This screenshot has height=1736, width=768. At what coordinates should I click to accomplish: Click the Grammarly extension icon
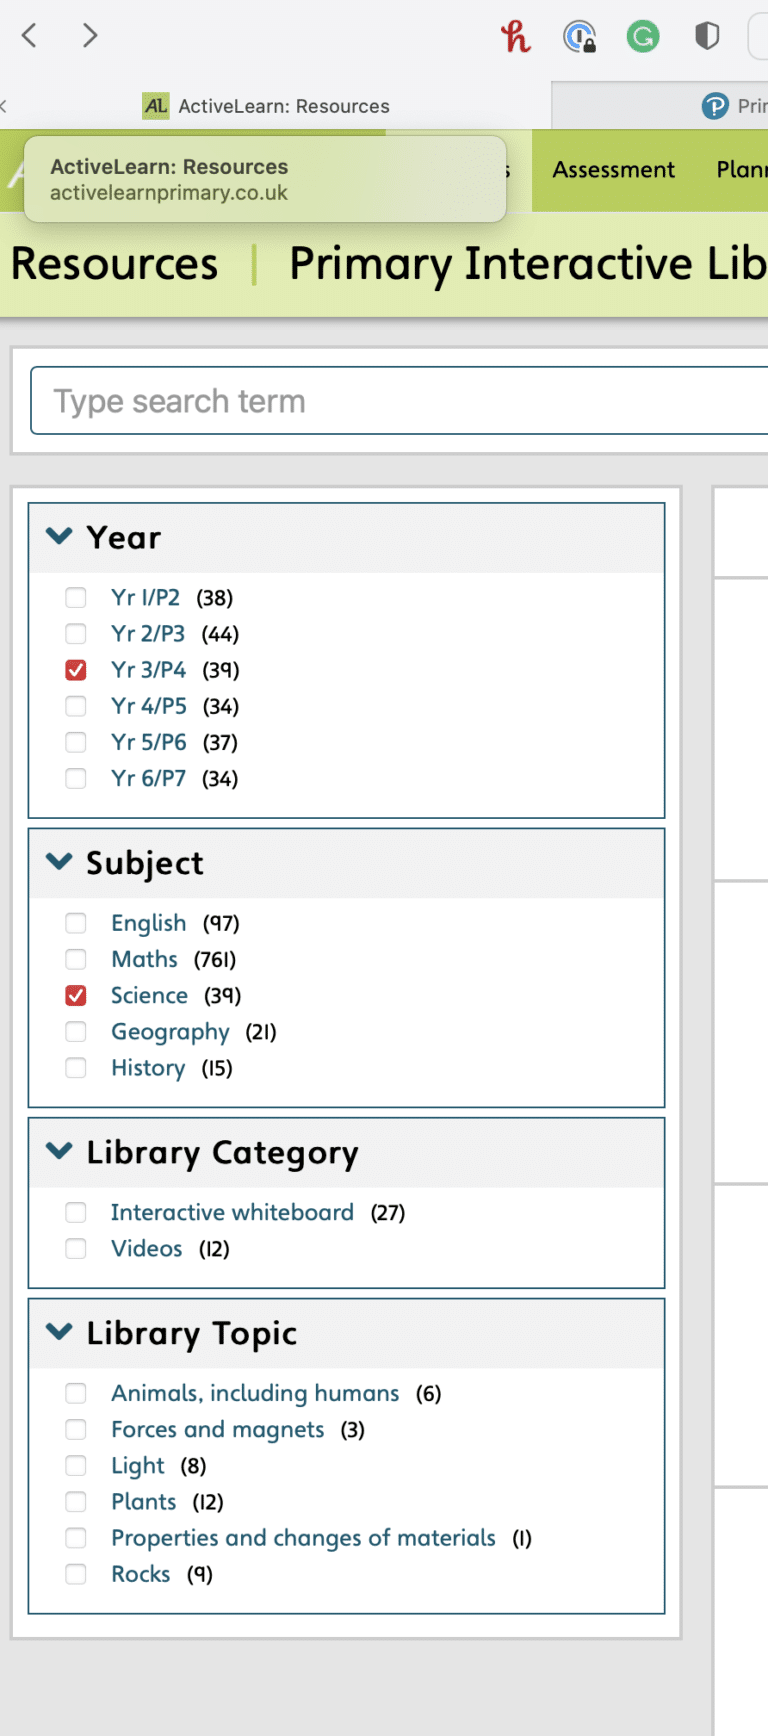[x=643, y=36]
